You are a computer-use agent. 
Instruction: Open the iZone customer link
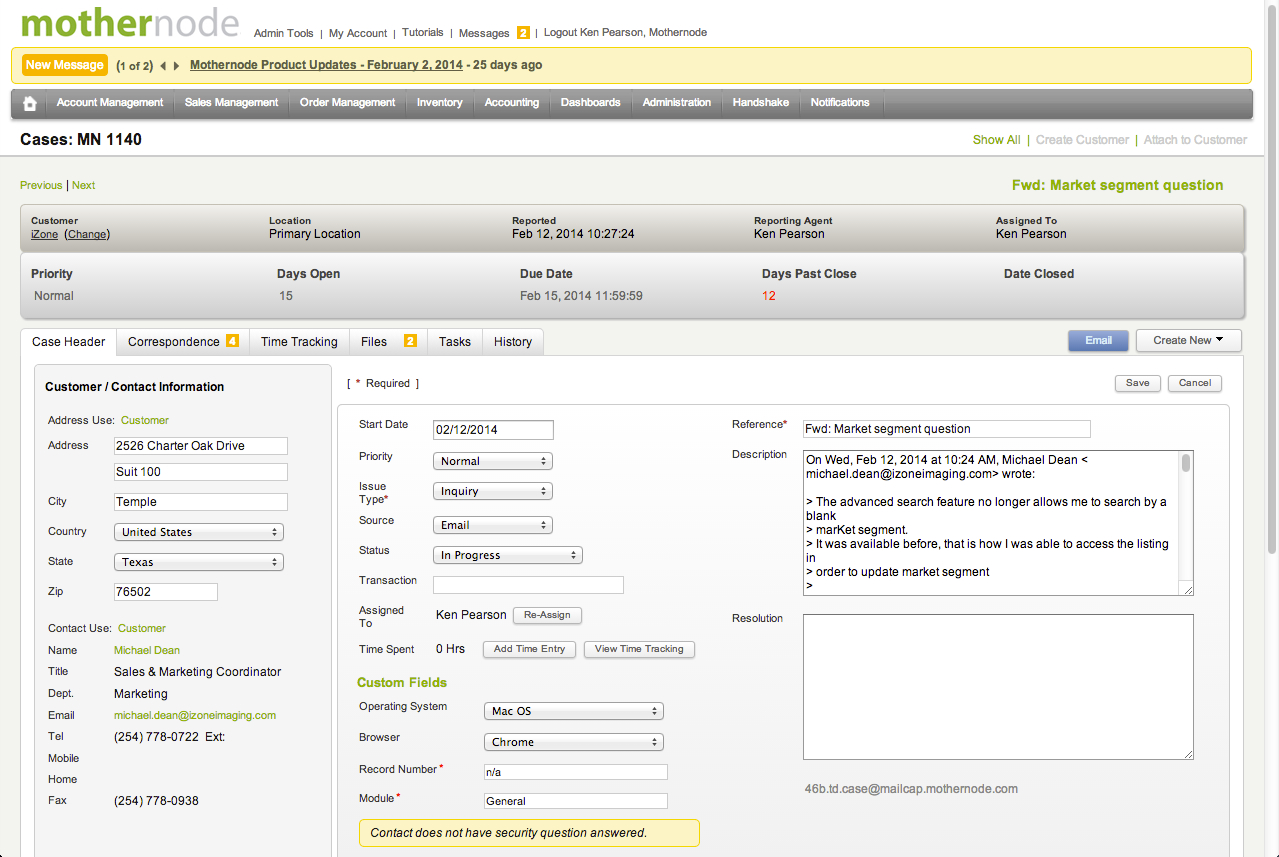point(44,234)
